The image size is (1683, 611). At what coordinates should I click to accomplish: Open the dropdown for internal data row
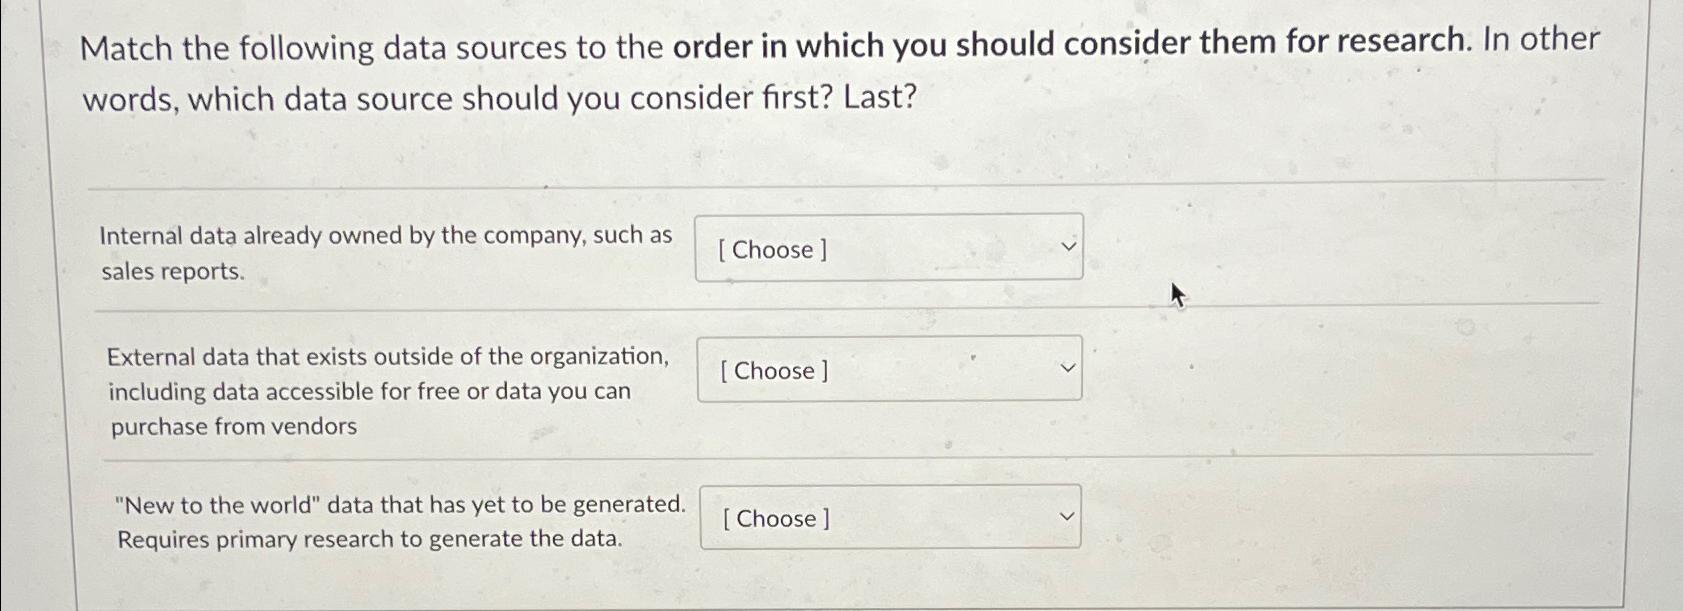click(888, 246)
